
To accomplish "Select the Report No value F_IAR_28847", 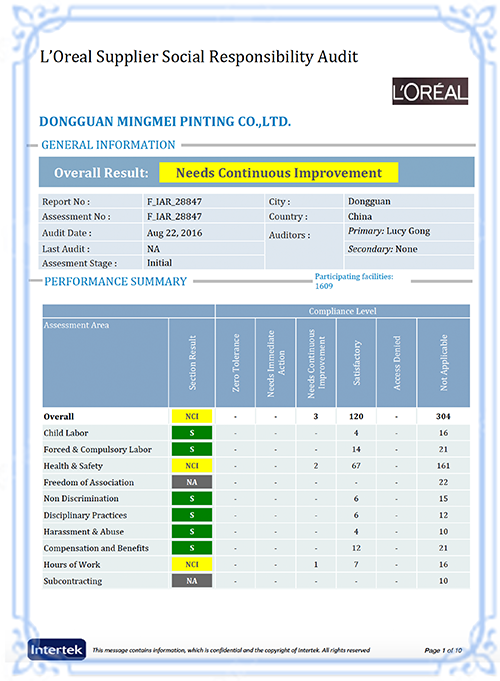I will (x=174, y=202).
